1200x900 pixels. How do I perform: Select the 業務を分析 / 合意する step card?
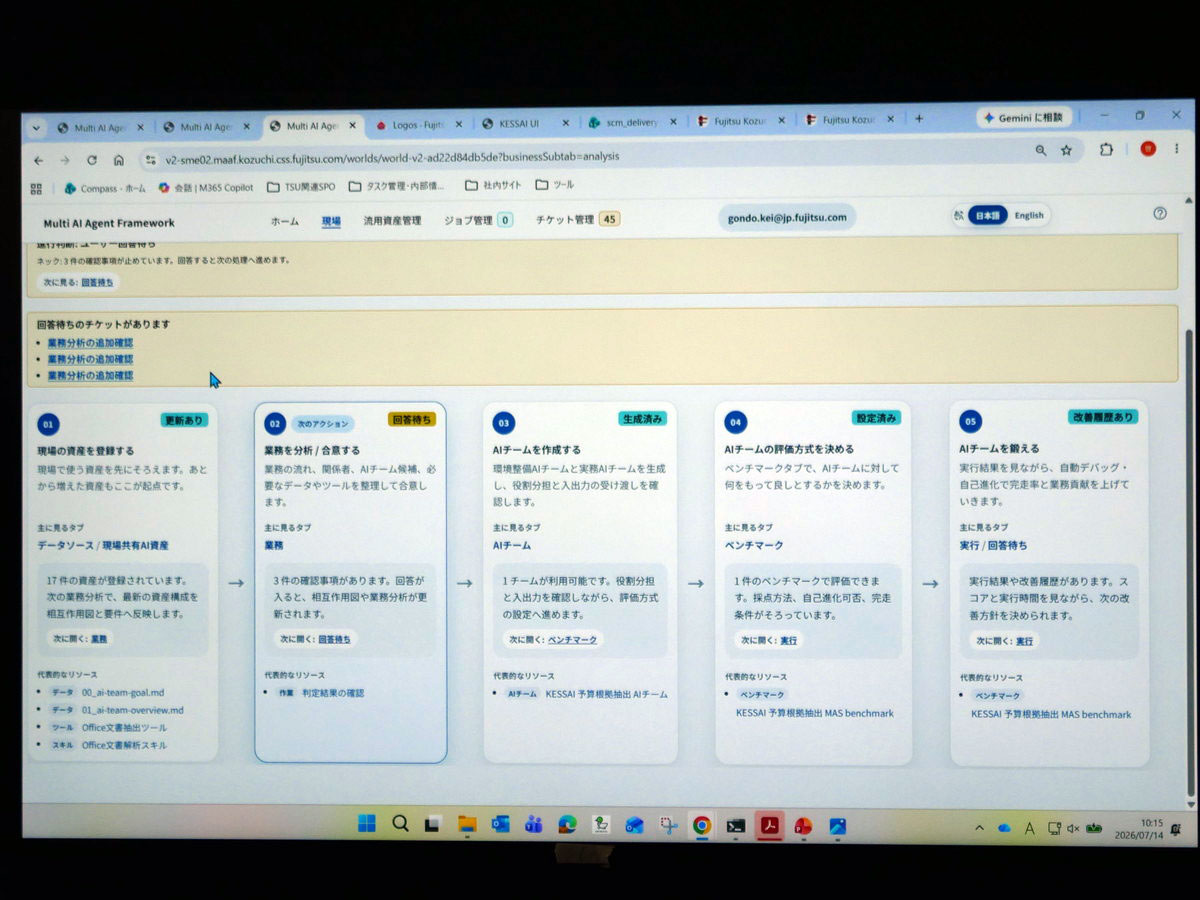coord(350,582)
